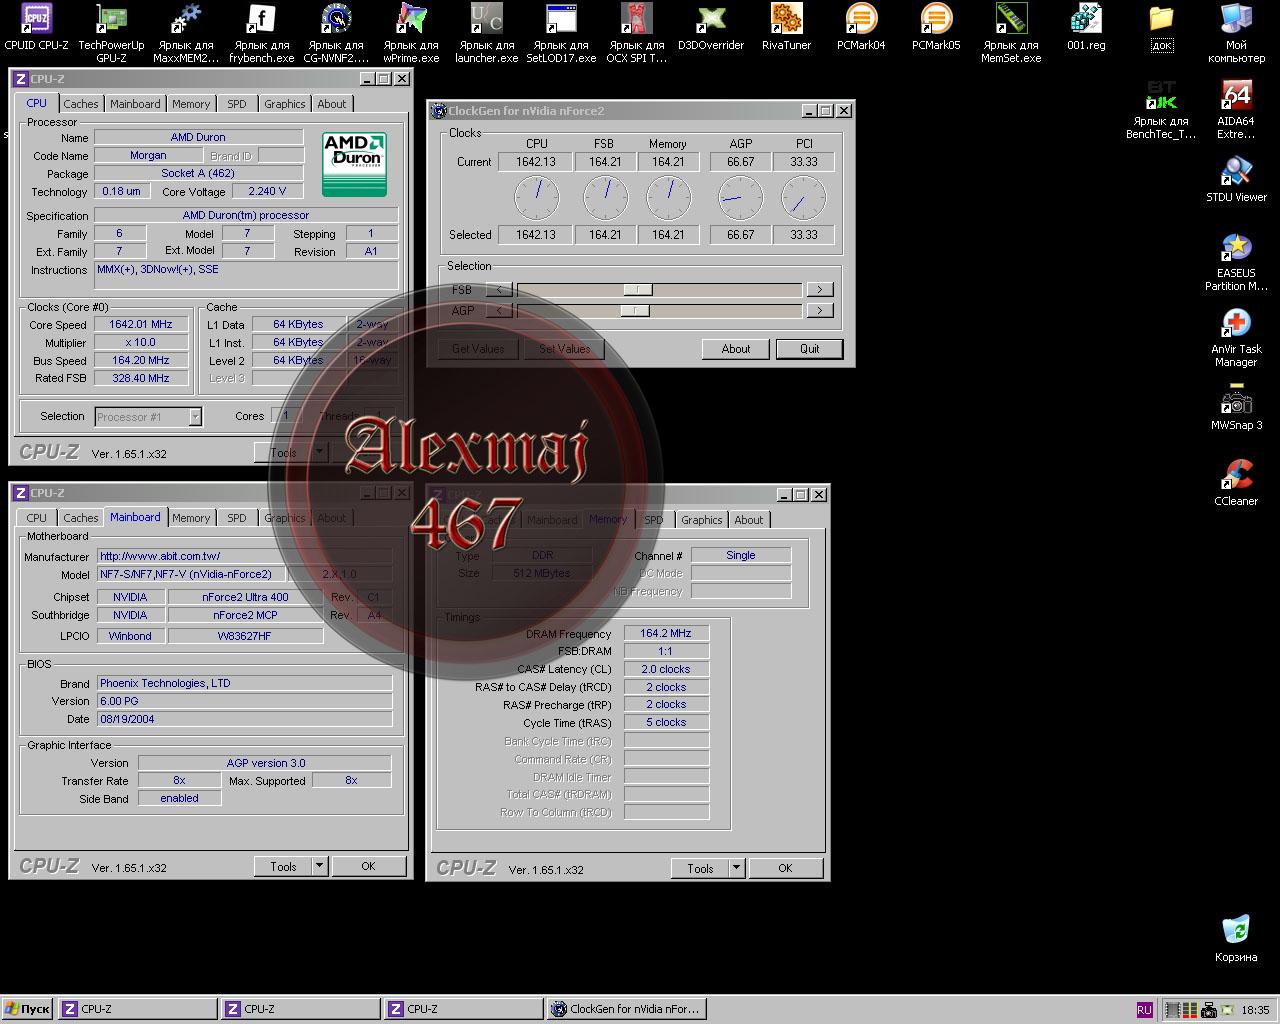Viewport: 1280px width, 1024px height.
Task: Expand the Tools dropdown arrow in the Memory CPU-Z window
Action: tap(737, 868)
